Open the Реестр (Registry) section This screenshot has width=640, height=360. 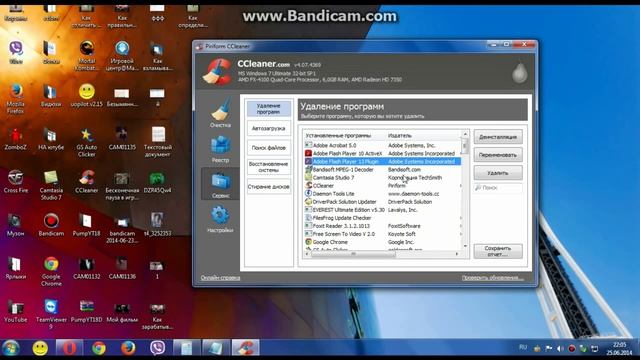point(220,149)
